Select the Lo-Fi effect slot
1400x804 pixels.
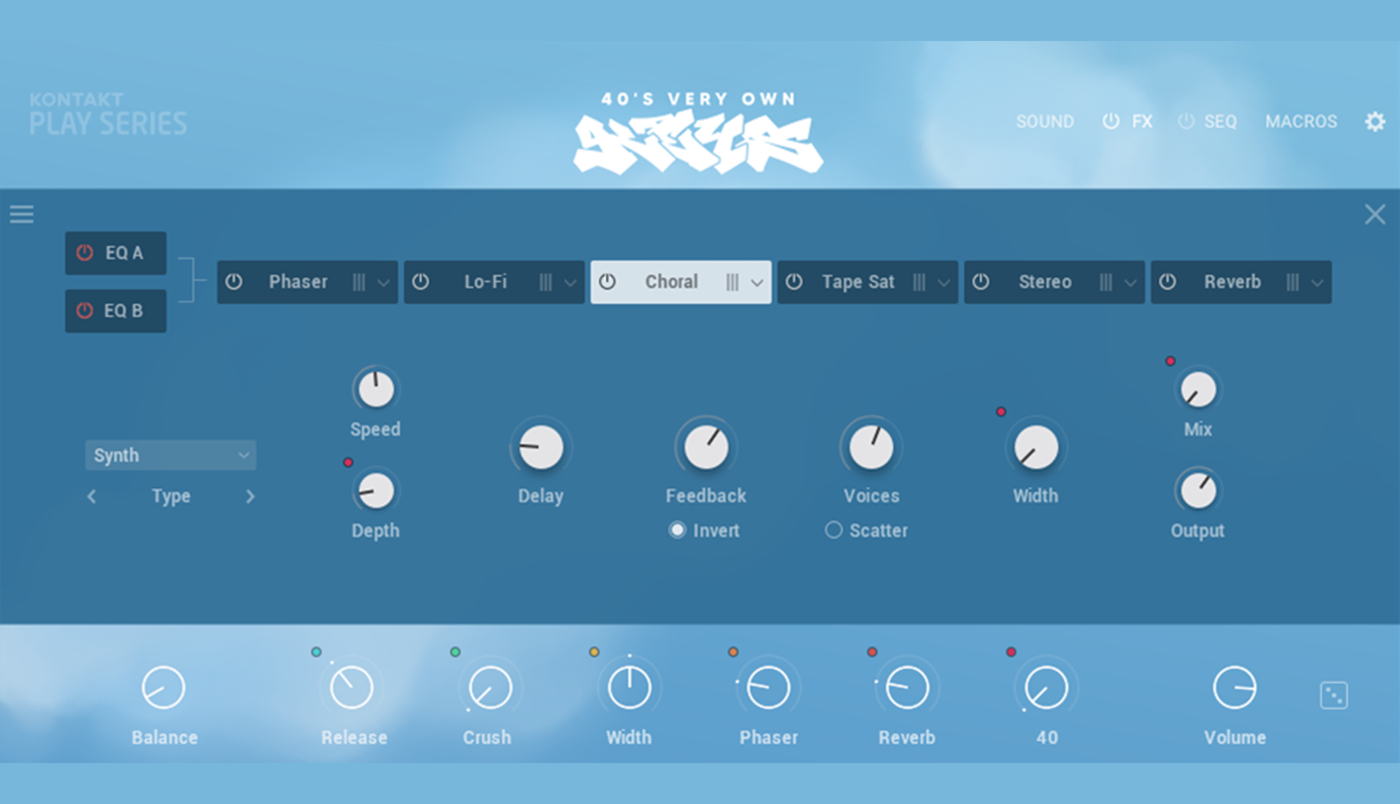click(494, 282)
